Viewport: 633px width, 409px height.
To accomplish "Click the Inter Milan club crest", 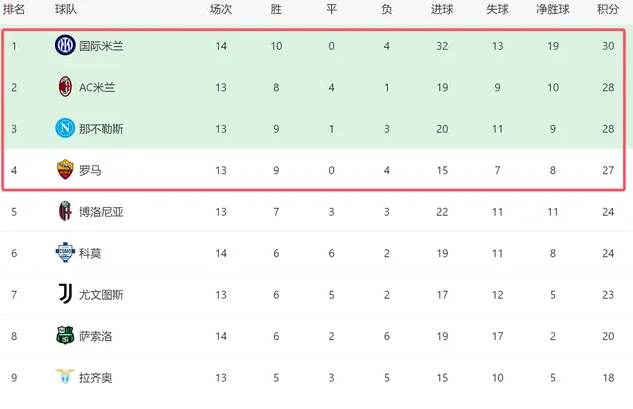I will coord(65,45).
